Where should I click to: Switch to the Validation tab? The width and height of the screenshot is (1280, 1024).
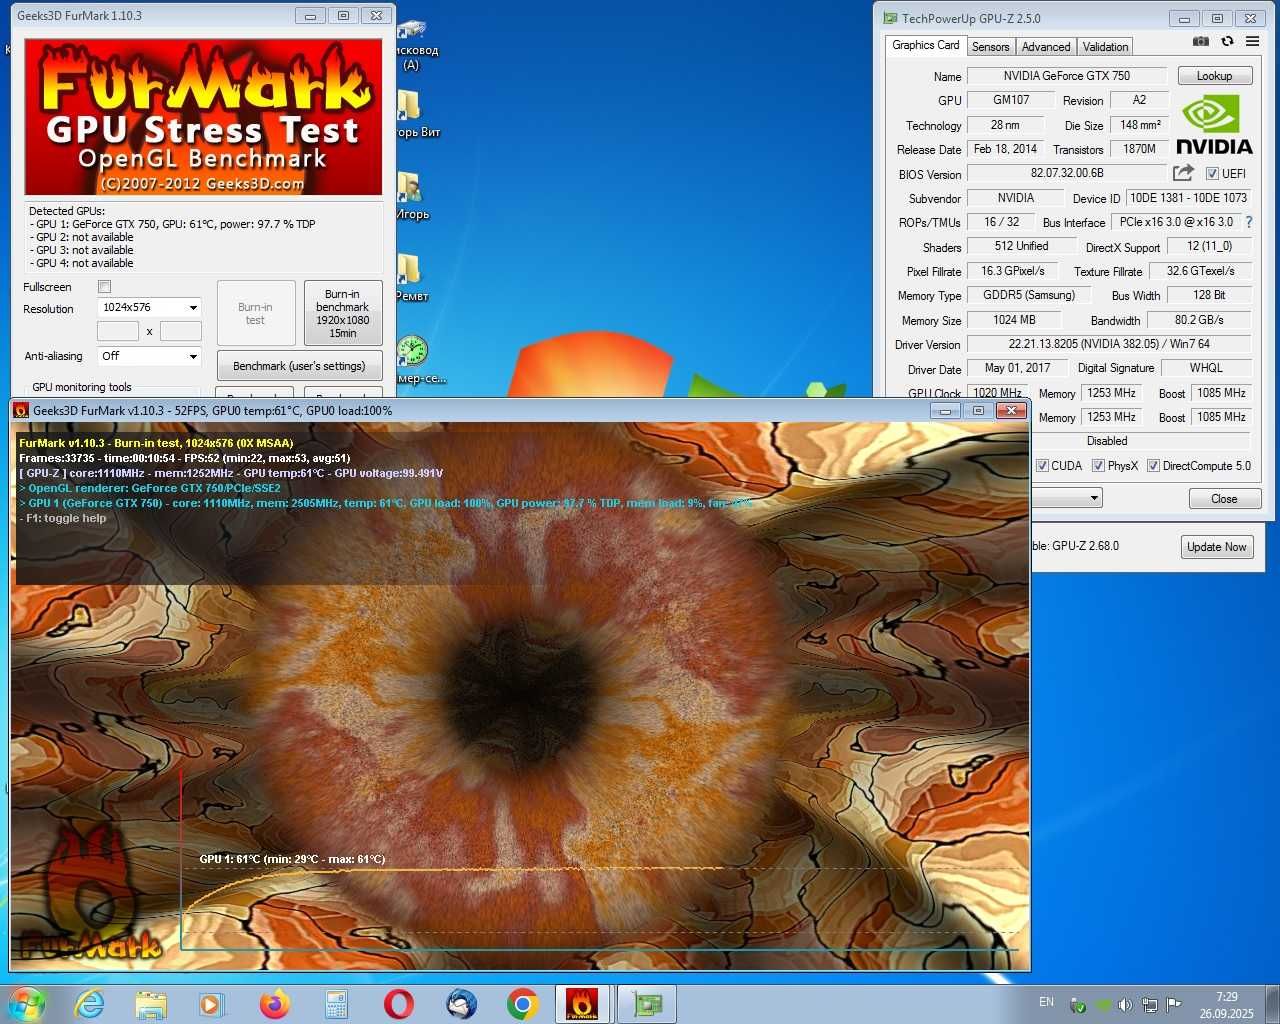pyautogui.click(x=1105, y=47)
